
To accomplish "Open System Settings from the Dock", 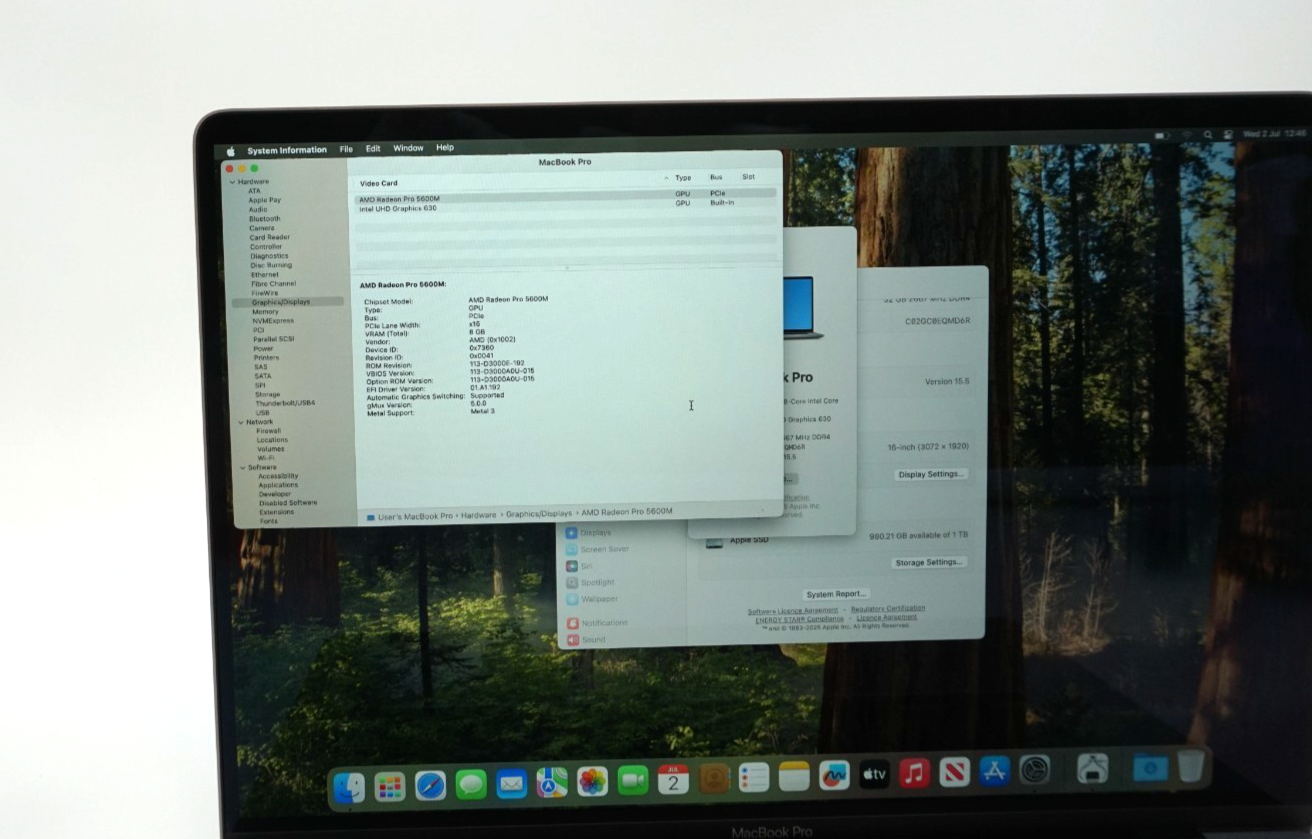I will pos(1035,770).
